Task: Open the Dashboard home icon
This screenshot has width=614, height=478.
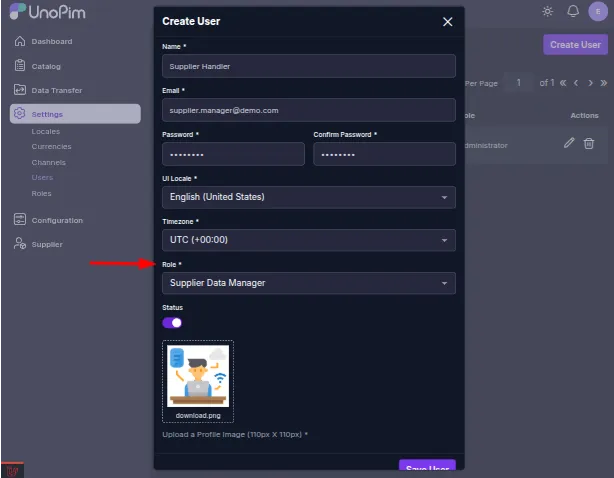Action: (x=20, y=41)
